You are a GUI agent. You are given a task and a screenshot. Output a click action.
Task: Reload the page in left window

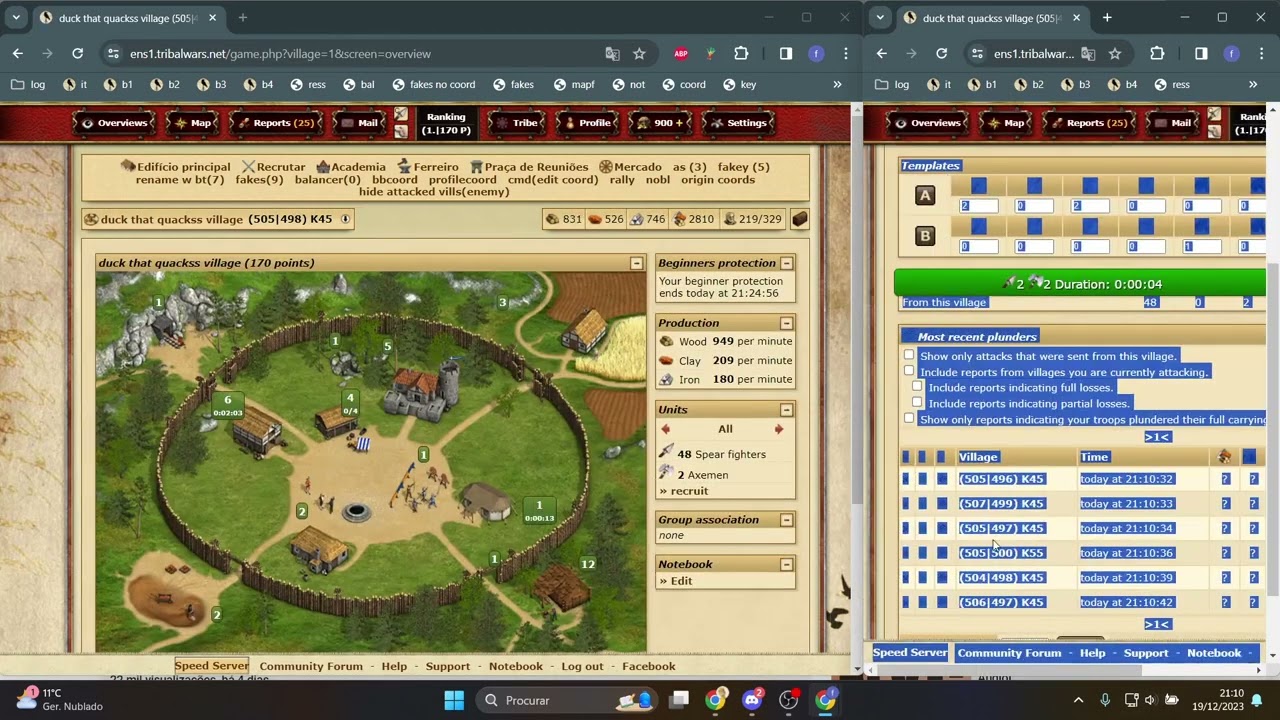click(x=77, y=54)
